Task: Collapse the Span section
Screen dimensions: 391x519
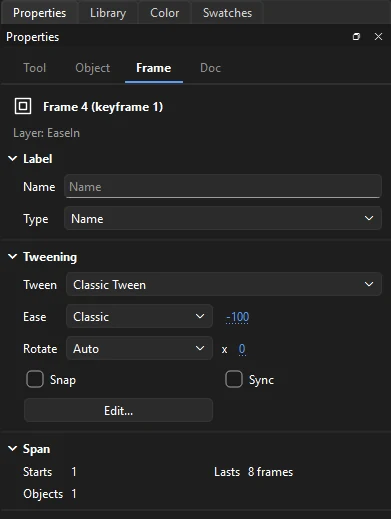Action: tap(12, 449)
